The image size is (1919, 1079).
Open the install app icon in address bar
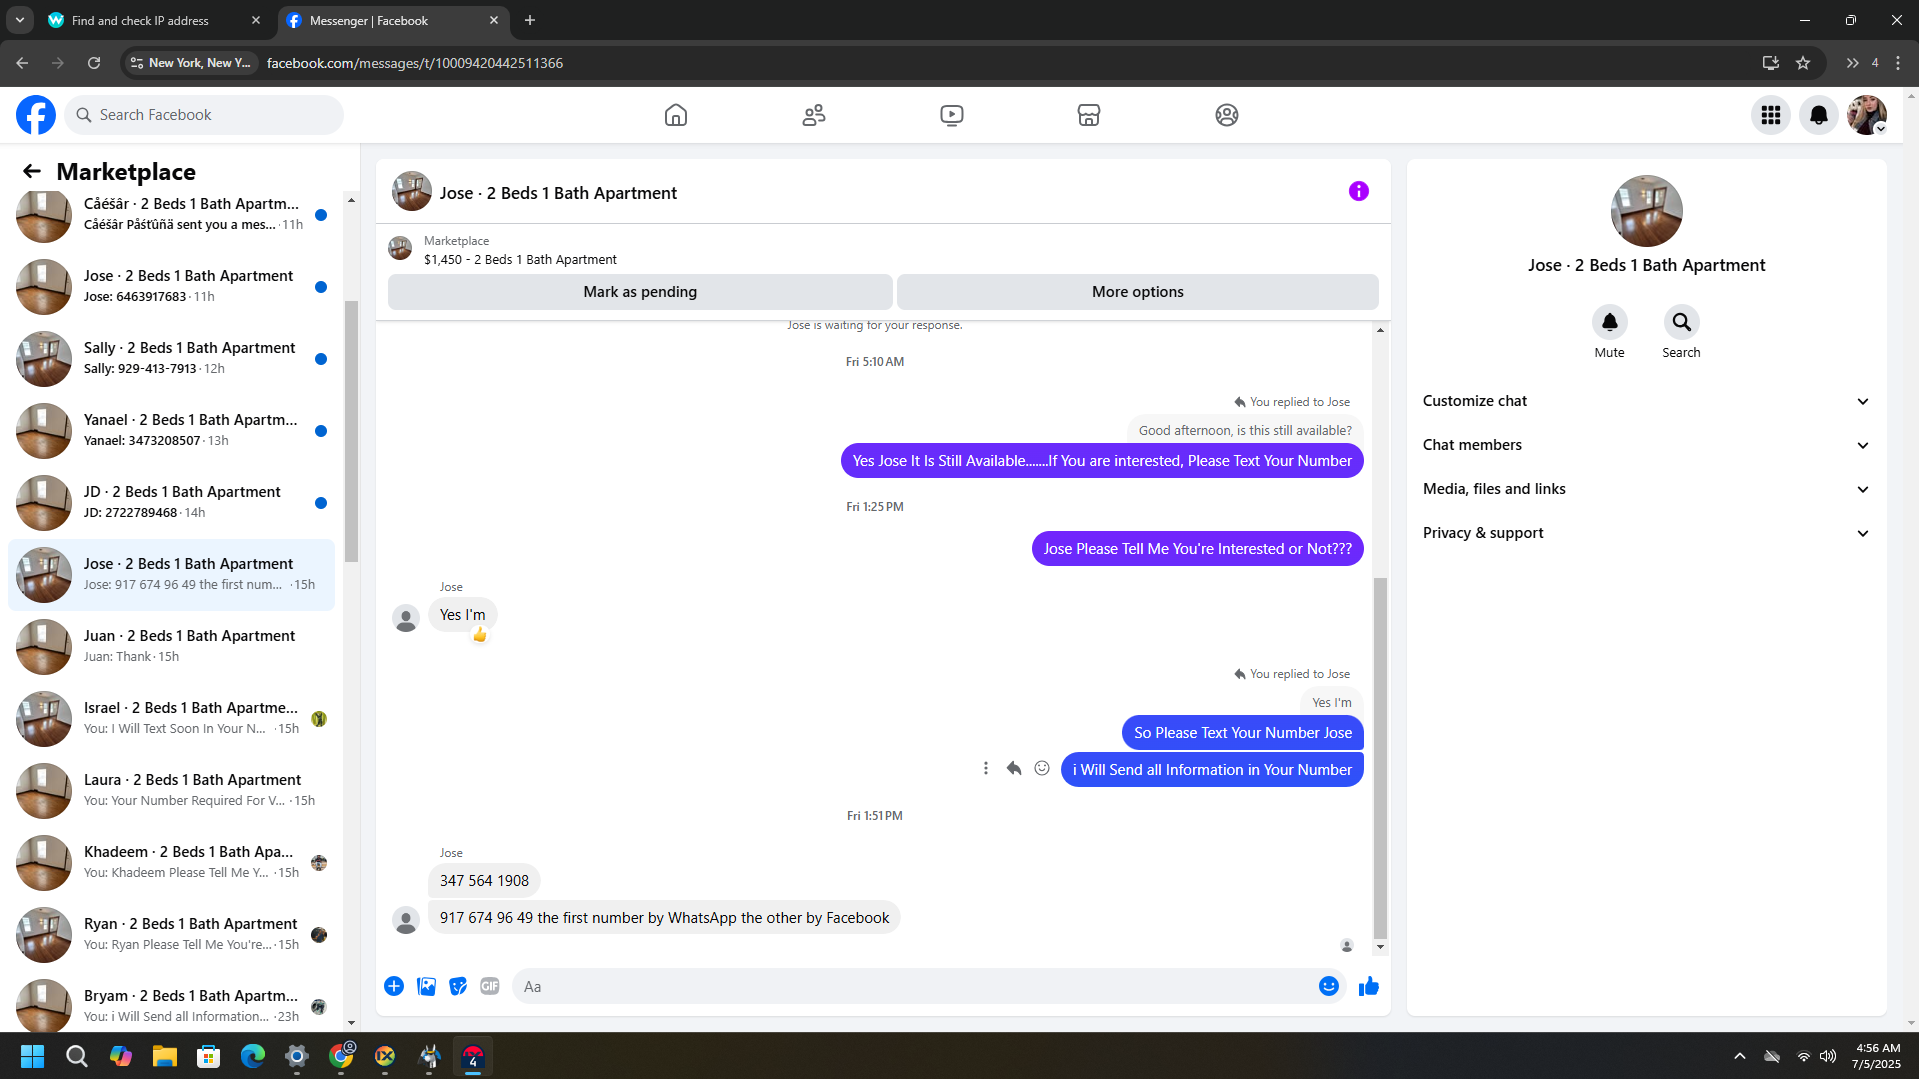1770,63
